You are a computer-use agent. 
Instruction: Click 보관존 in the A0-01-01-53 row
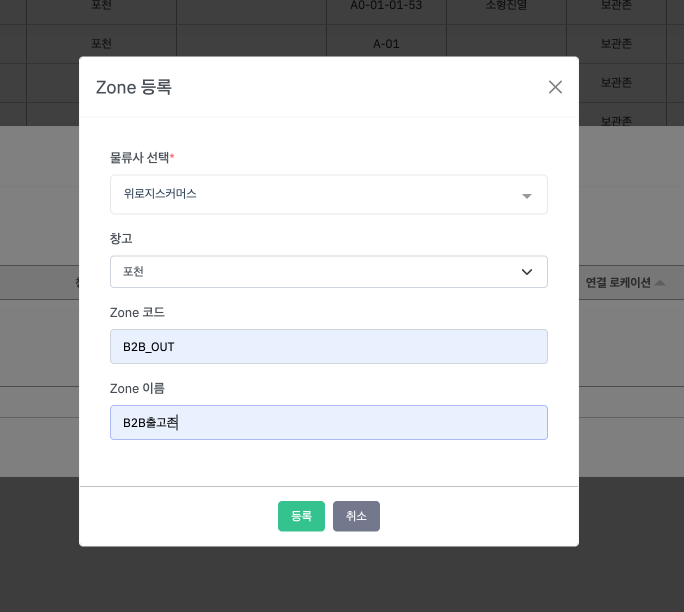(616, 5)
